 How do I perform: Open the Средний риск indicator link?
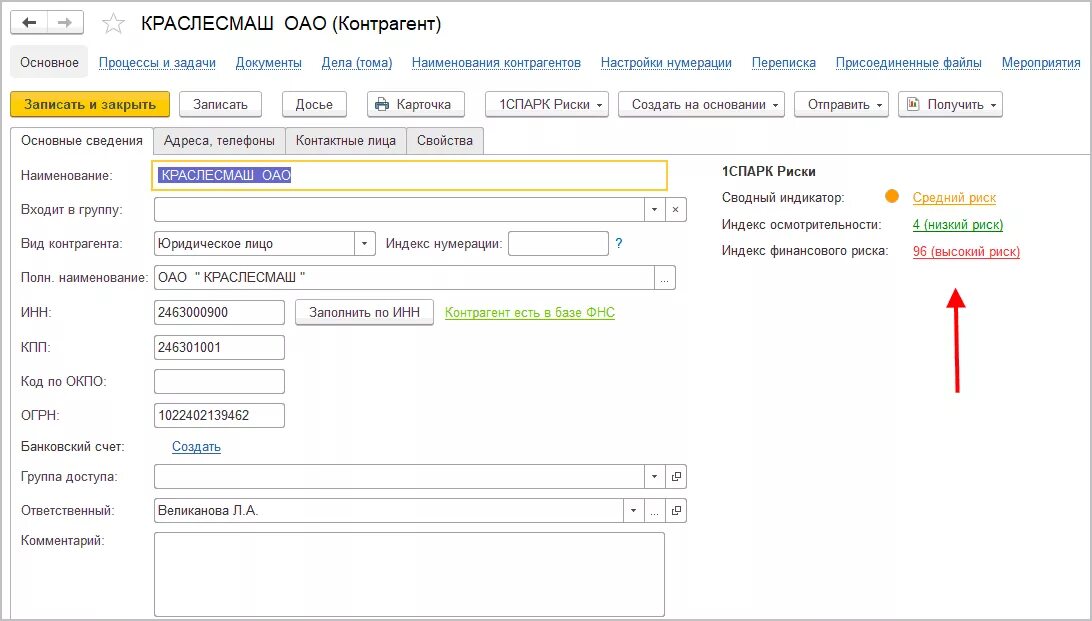954,198
